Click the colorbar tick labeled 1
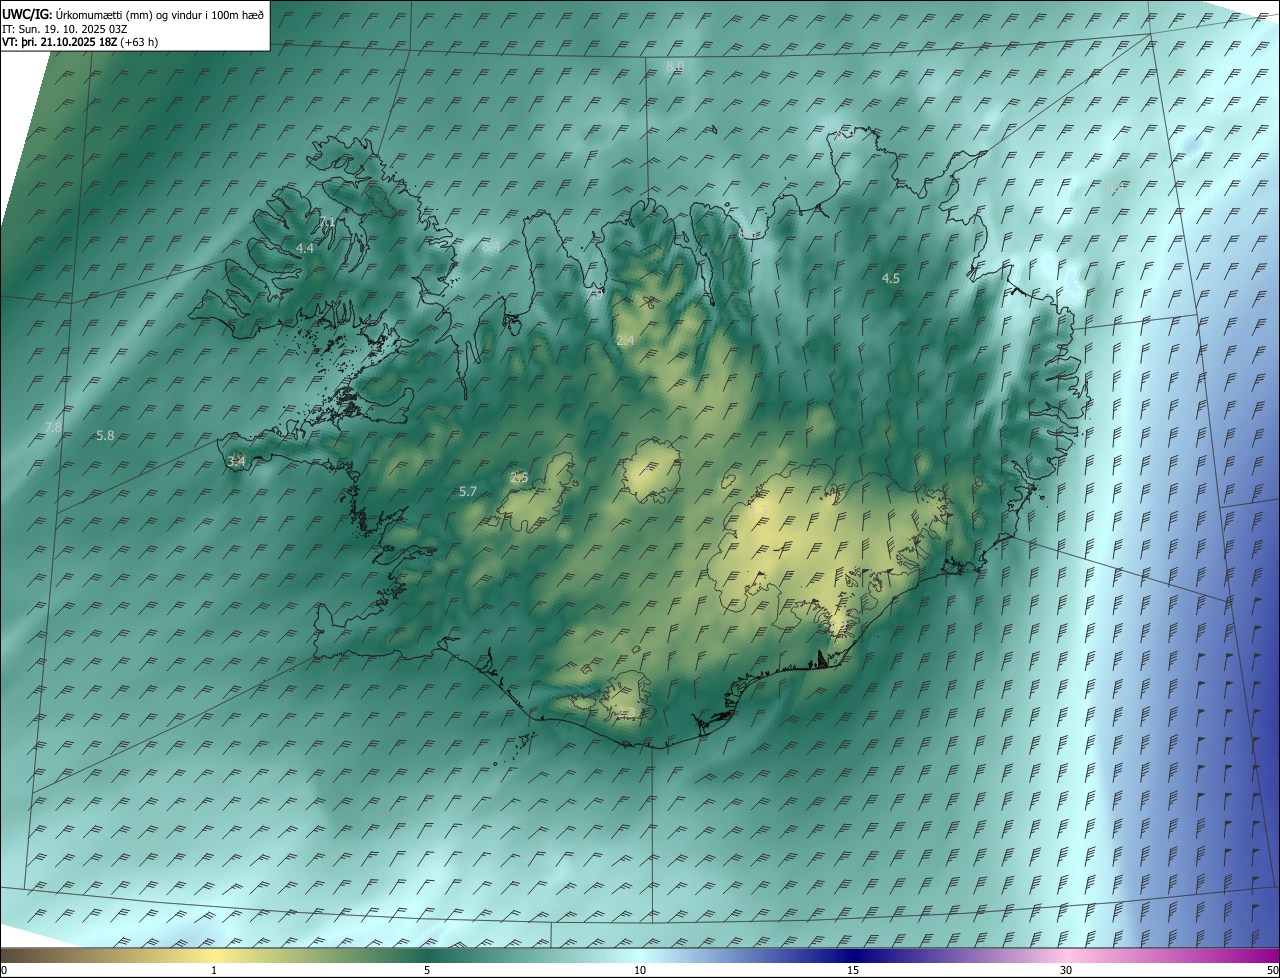The image size is (1280, 978). click(214, 970)
